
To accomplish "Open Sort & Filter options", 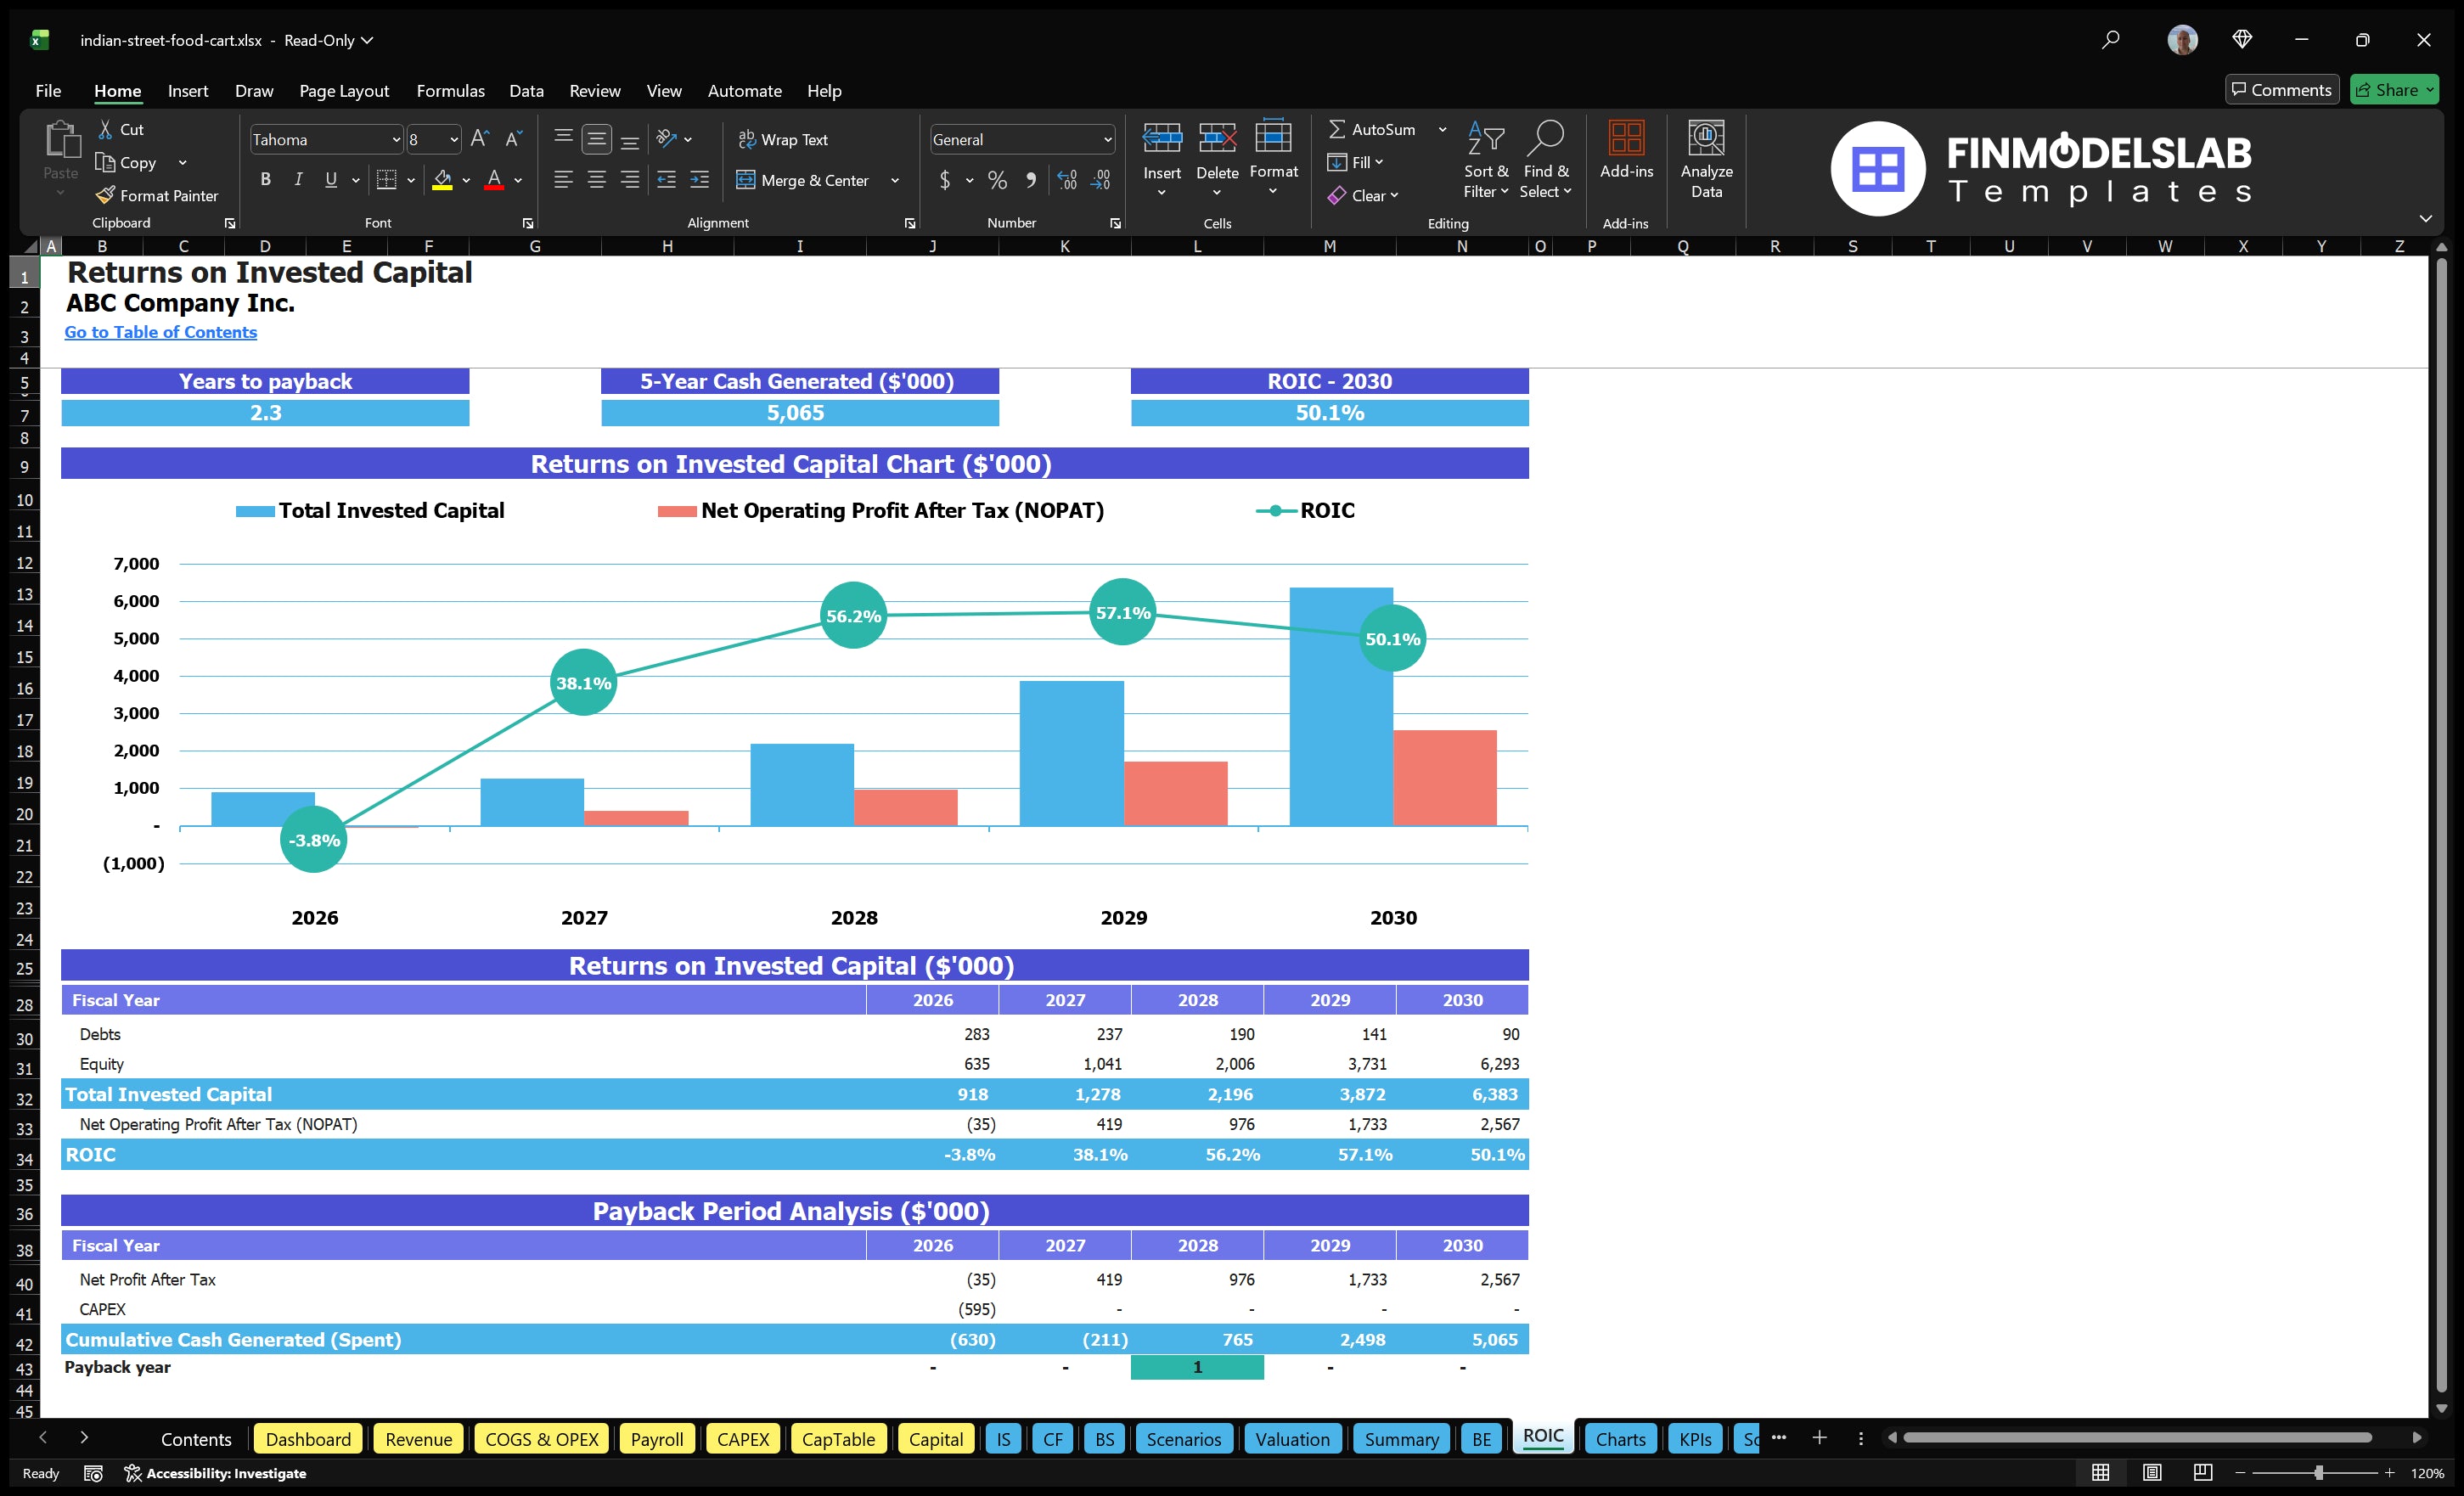I will (1486, 160).
